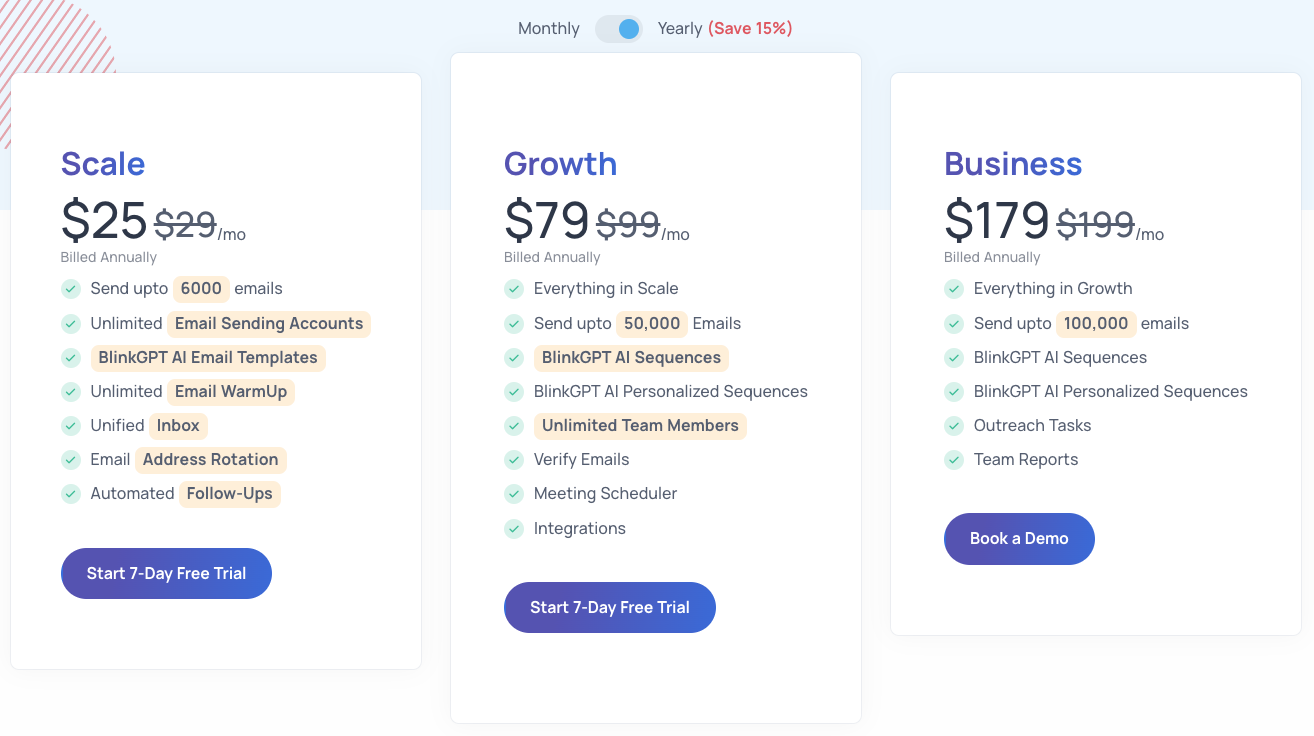The width and height of the screenshot is (1314, 736).
Task: Start the 7-day free trial for Scale
Action: coord(166,574)
